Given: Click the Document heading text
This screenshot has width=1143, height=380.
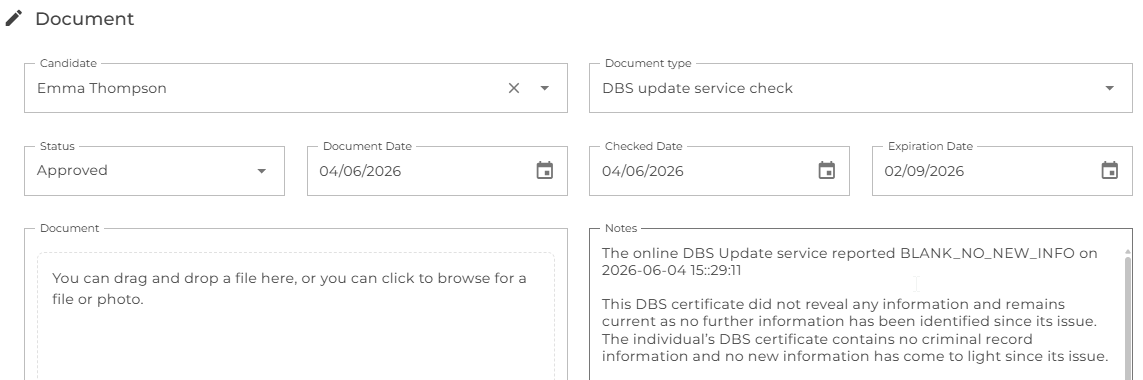Looking at the screenshot, I should [x=85, y=19].
